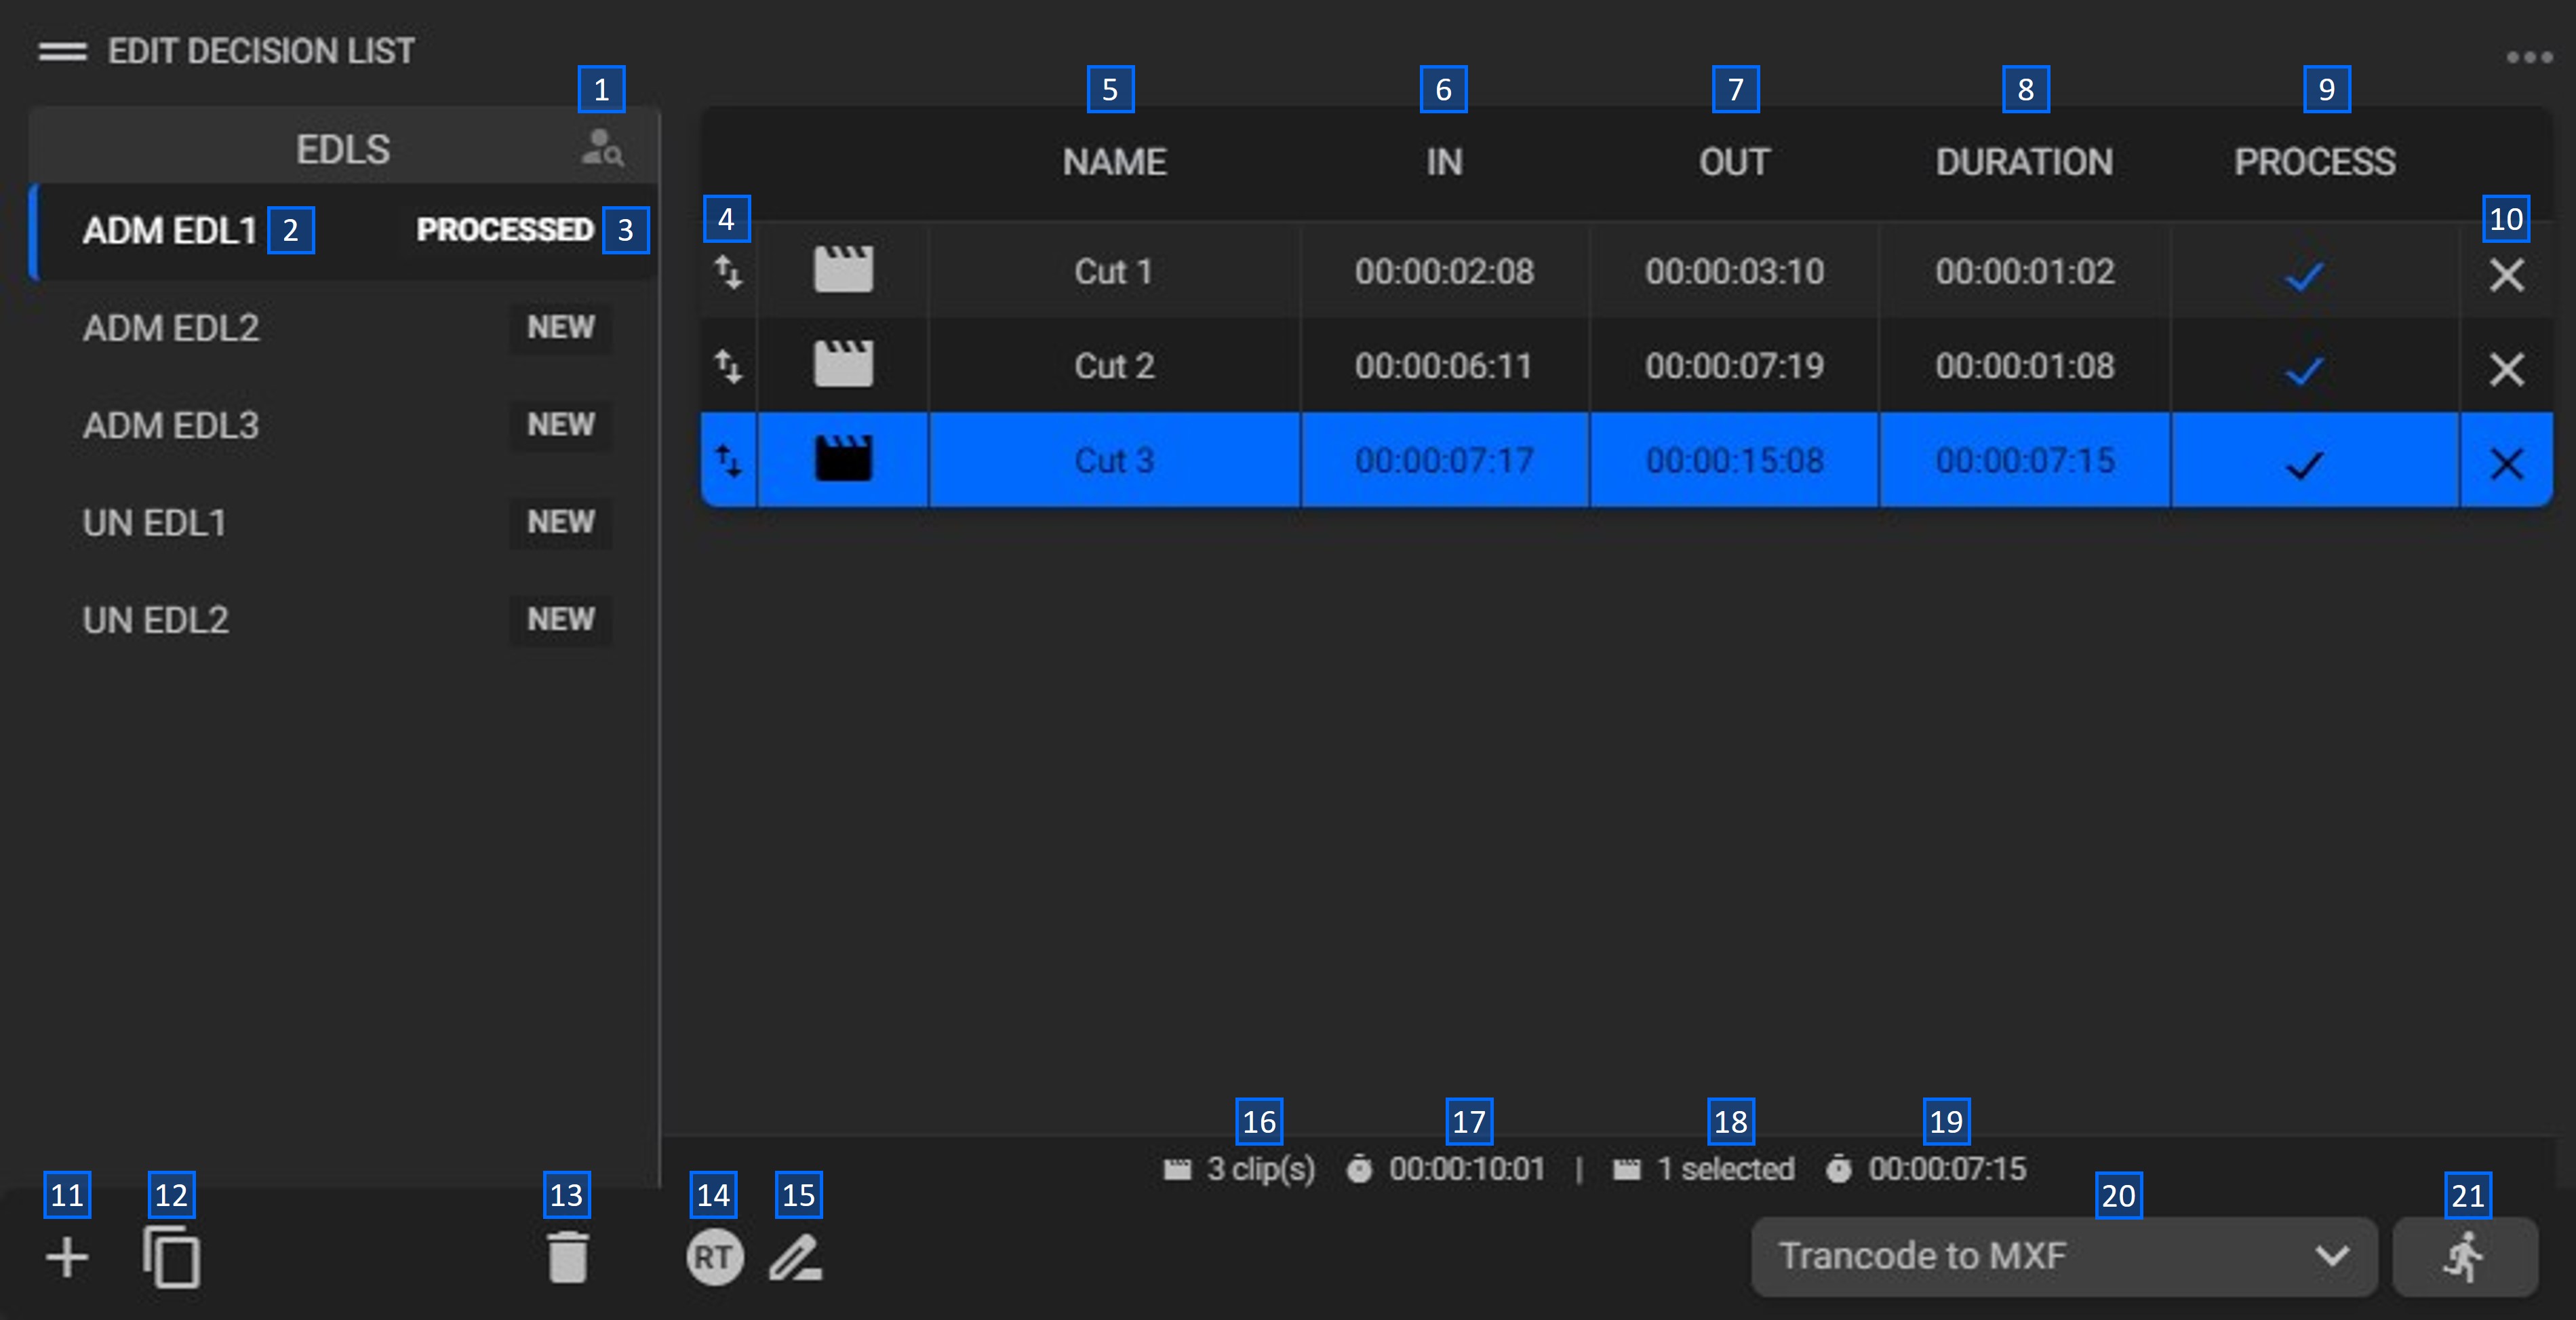Viewport: 2576px width, 1320px height.
Task: Click the clapperboard icon of Cut 1
Action: tap(843, 270)
